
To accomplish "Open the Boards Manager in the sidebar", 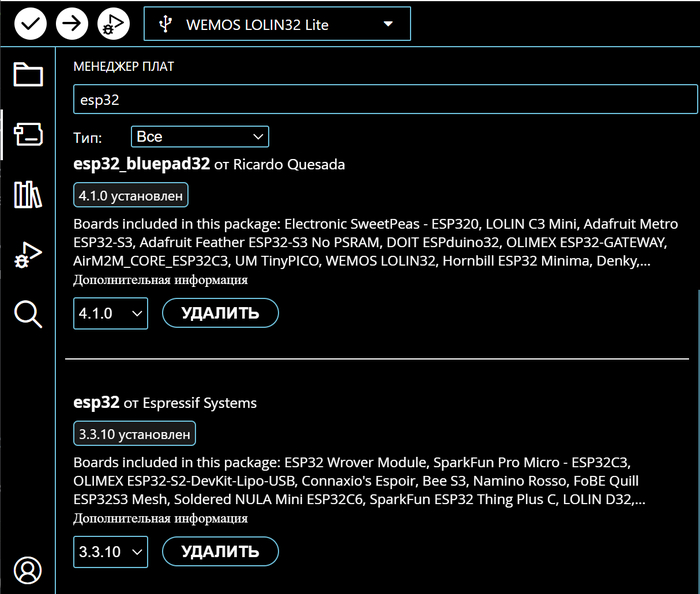I will tap(28, 134).
